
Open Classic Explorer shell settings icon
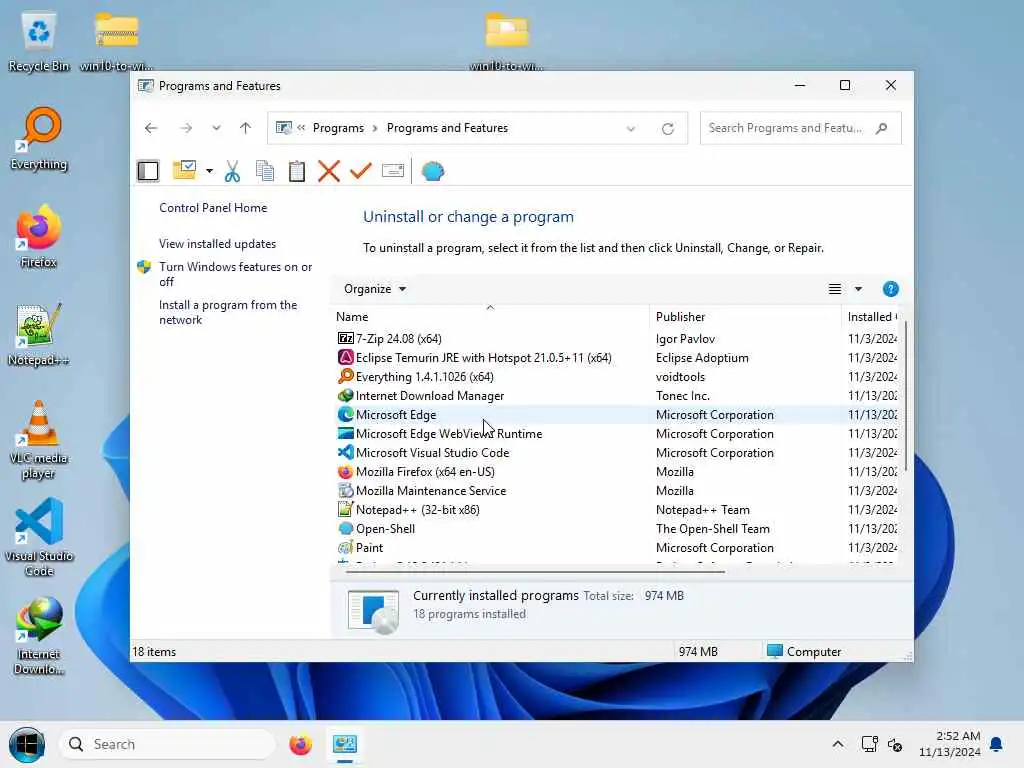coord(433,171)
